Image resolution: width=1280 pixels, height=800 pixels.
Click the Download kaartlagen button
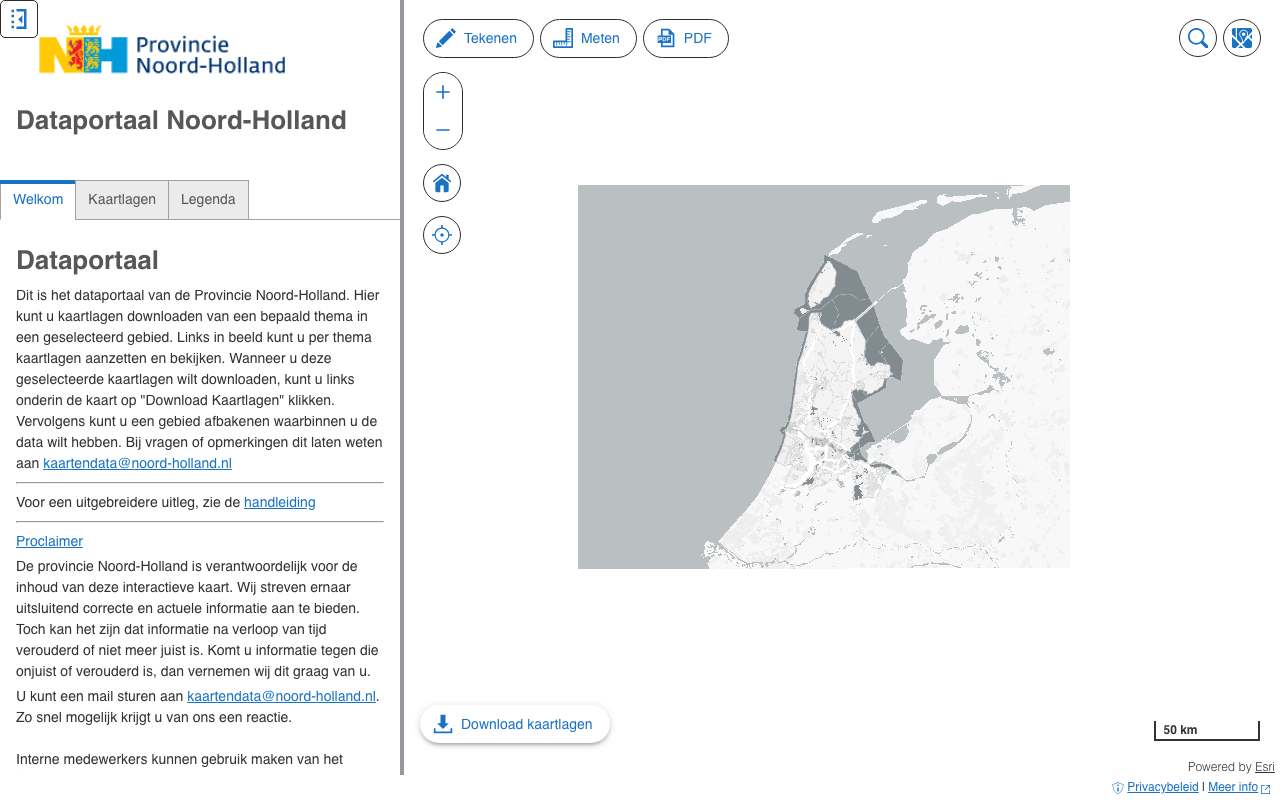point(515,724)
